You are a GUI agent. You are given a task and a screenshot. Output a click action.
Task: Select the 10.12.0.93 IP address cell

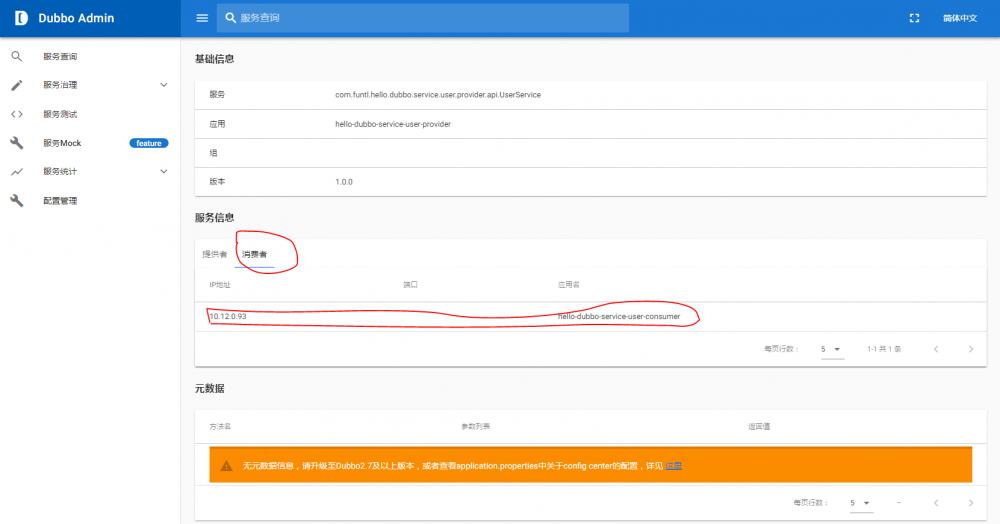click(x=228, y=316)
